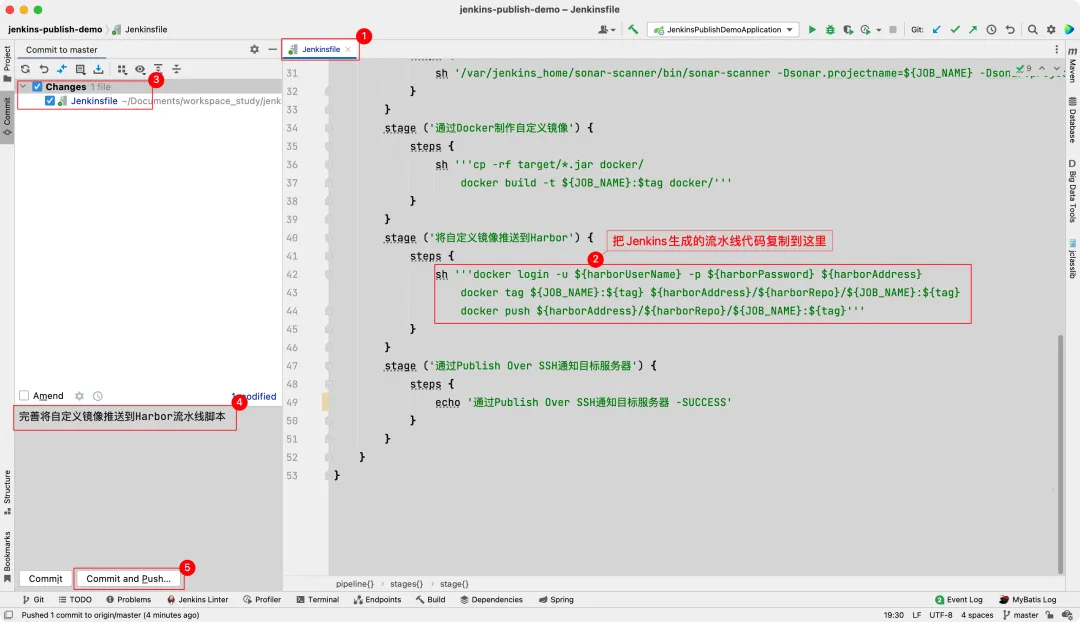
Task: Open commit message history clock icon
Action: (98, 396)
